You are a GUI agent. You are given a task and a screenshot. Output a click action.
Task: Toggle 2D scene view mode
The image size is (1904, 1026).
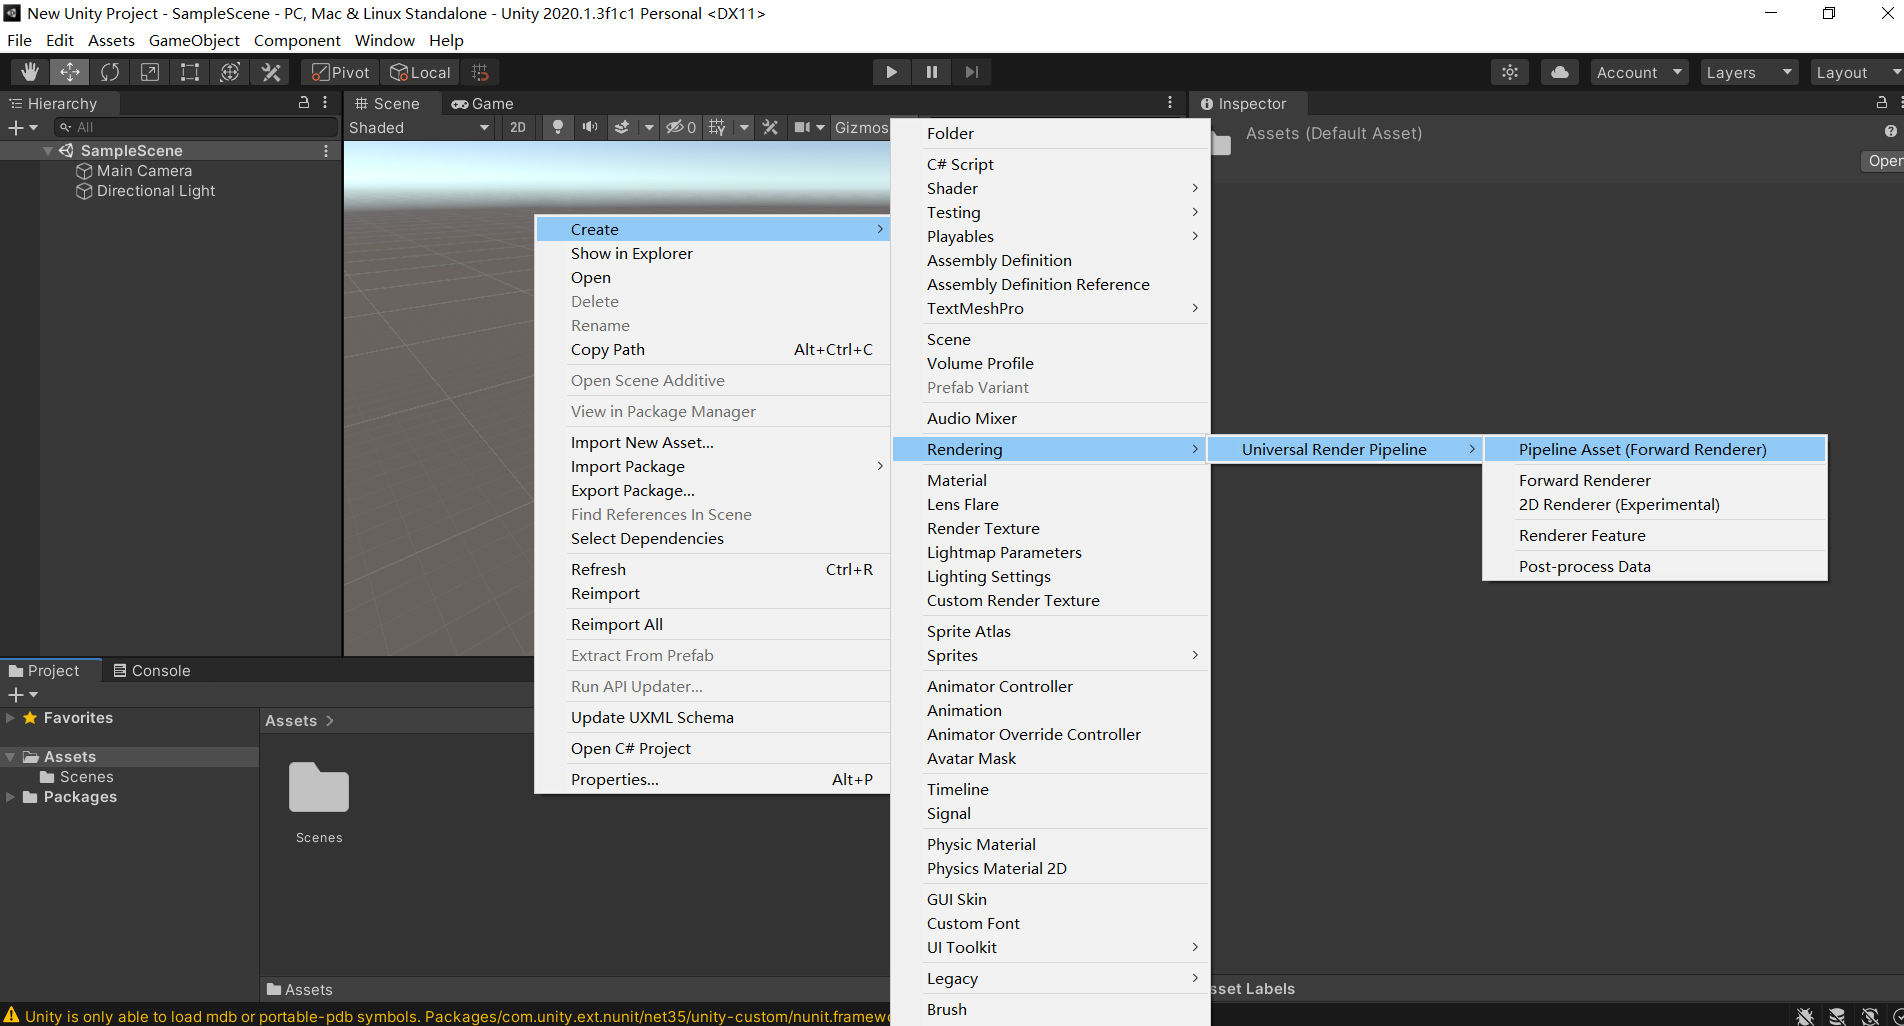click(x=518, y=127)
